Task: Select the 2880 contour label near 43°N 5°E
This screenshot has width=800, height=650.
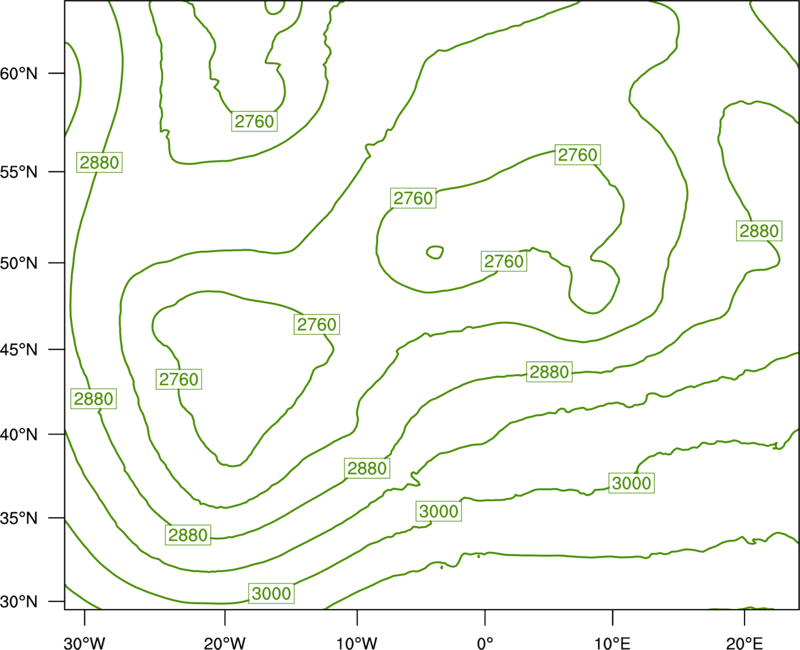Action: click(x=549, y=372)
